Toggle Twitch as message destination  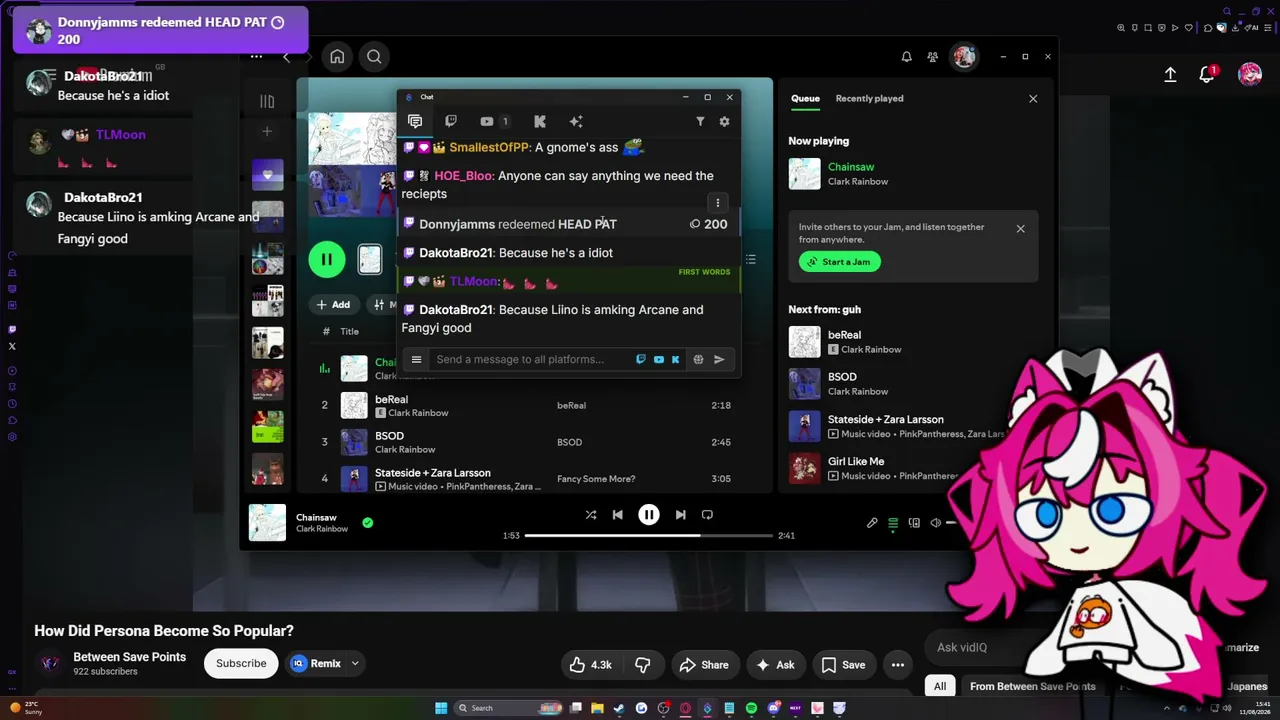coord(641,360)
